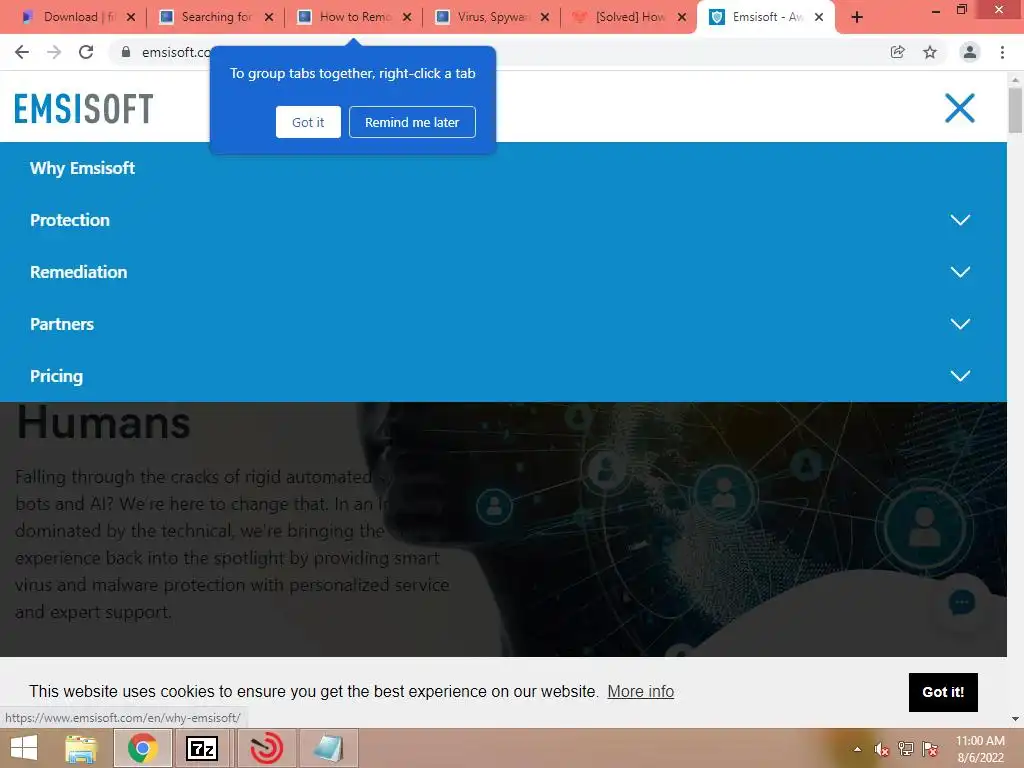Click the muted volume tray icon
Screen dimensions: 1024x768
pos(882,749)
